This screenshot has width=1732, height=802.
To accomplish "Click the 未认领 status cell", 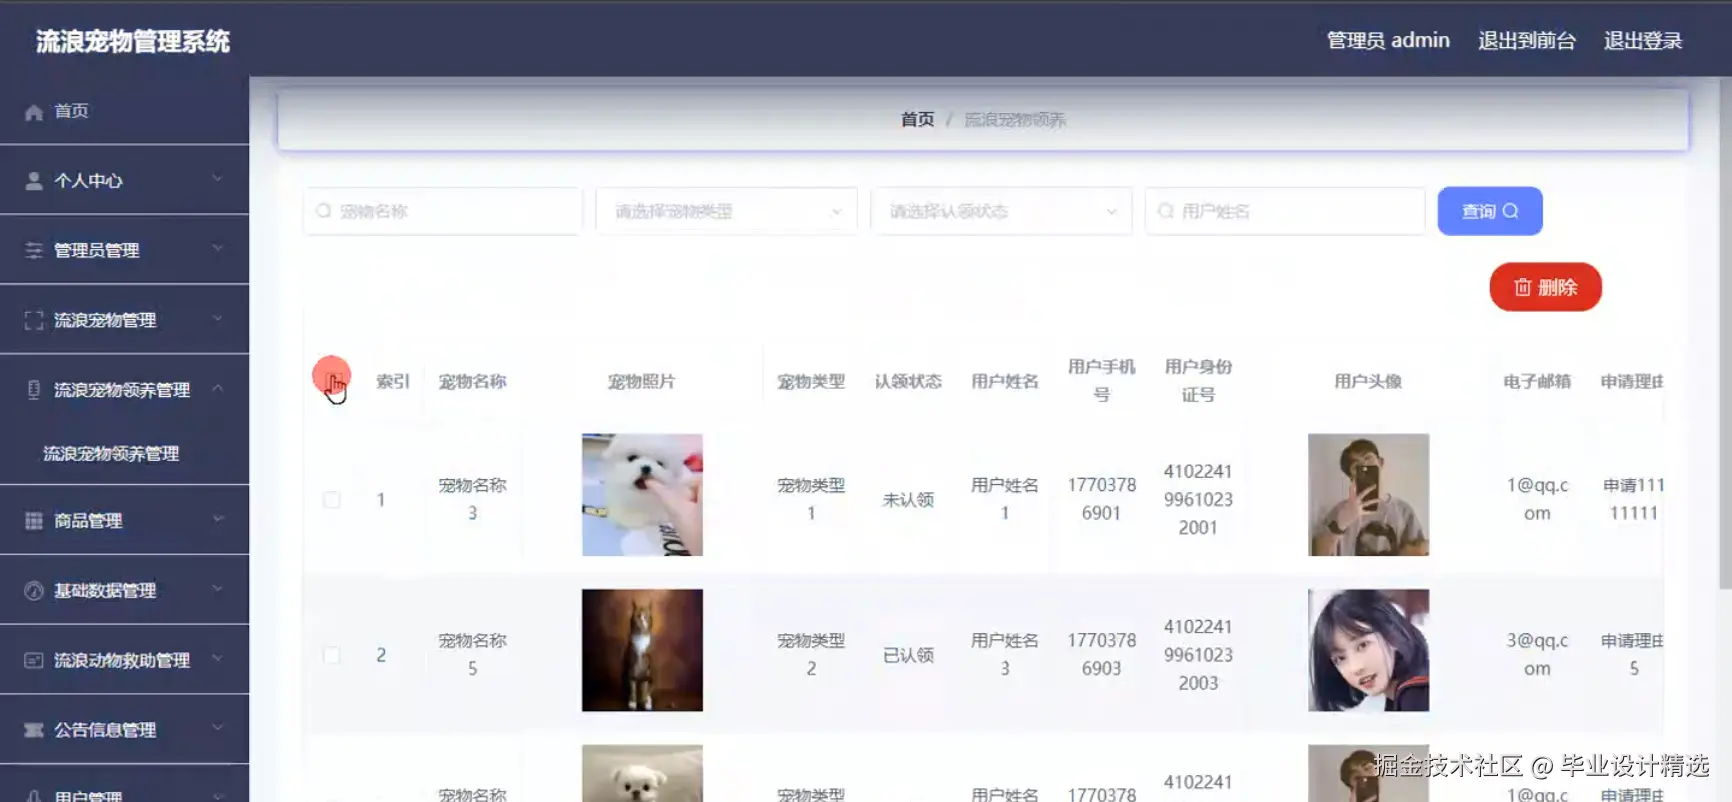I will coord(908,500).
